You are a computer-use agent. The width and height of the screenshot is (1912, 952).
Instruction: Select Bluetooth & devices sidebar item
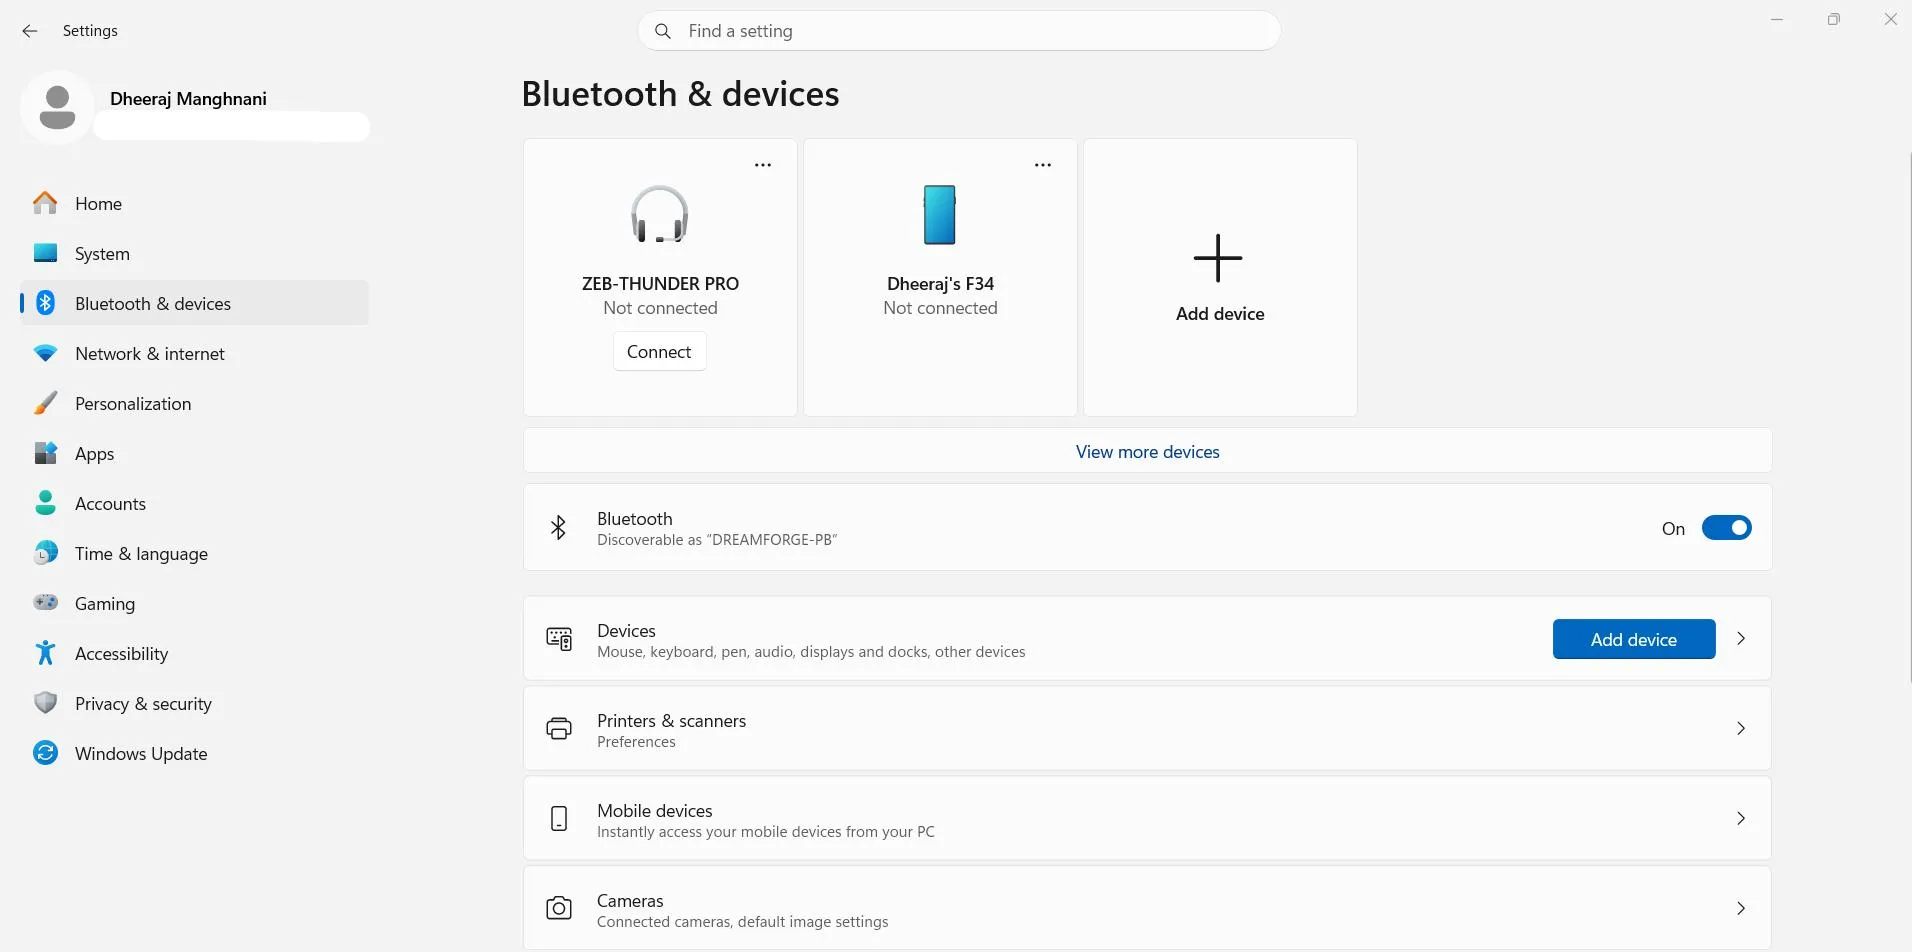[194, 303]
